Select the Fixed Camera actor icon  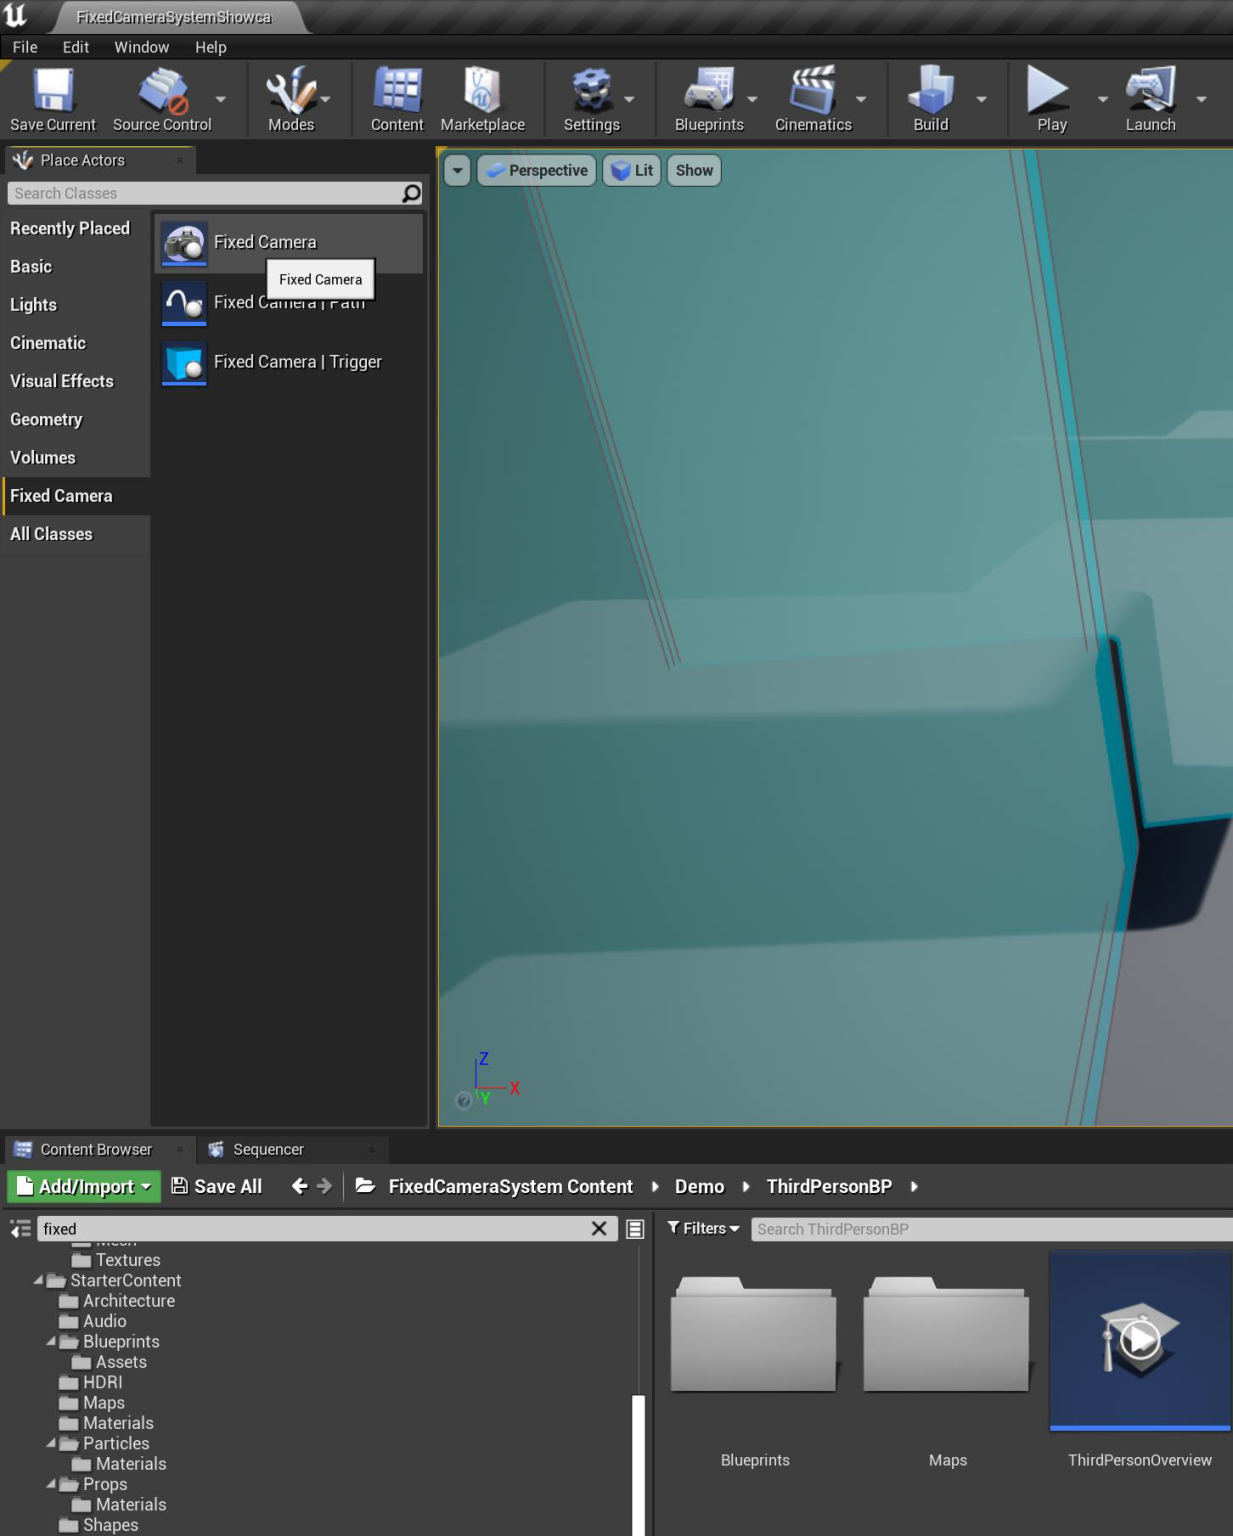[184, 243]
